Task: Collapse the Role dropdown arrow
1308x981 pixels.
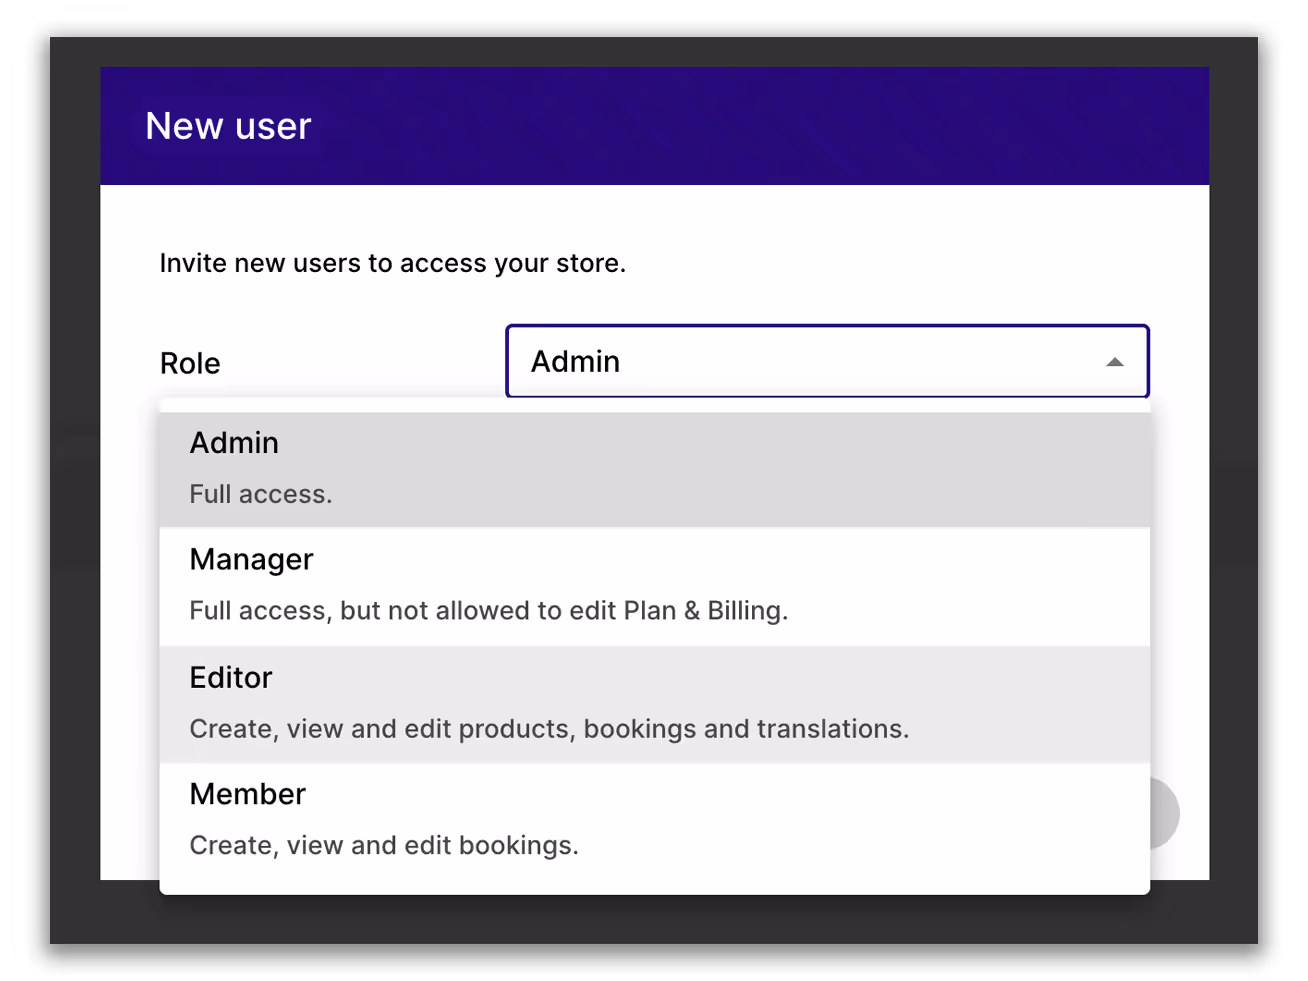Action: [1114, 362]
